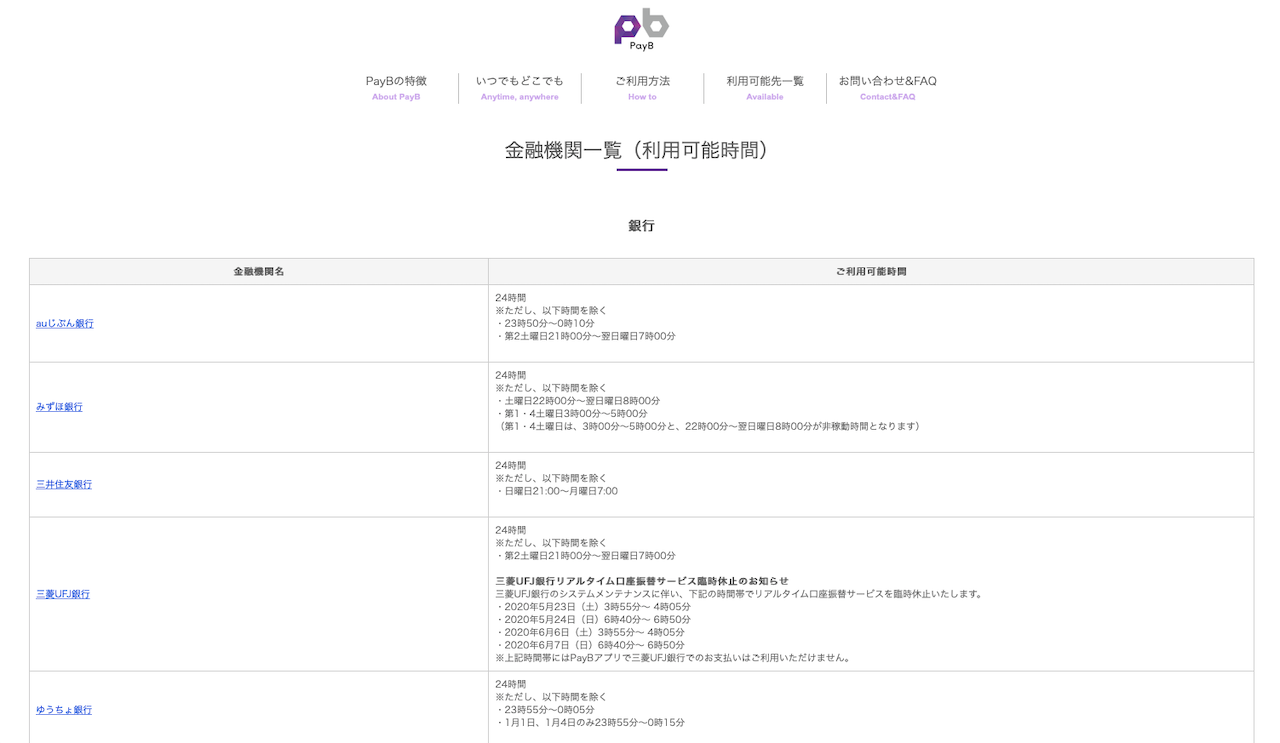Open 利用可能先一覧 navigation item

[x=765, y=87]
